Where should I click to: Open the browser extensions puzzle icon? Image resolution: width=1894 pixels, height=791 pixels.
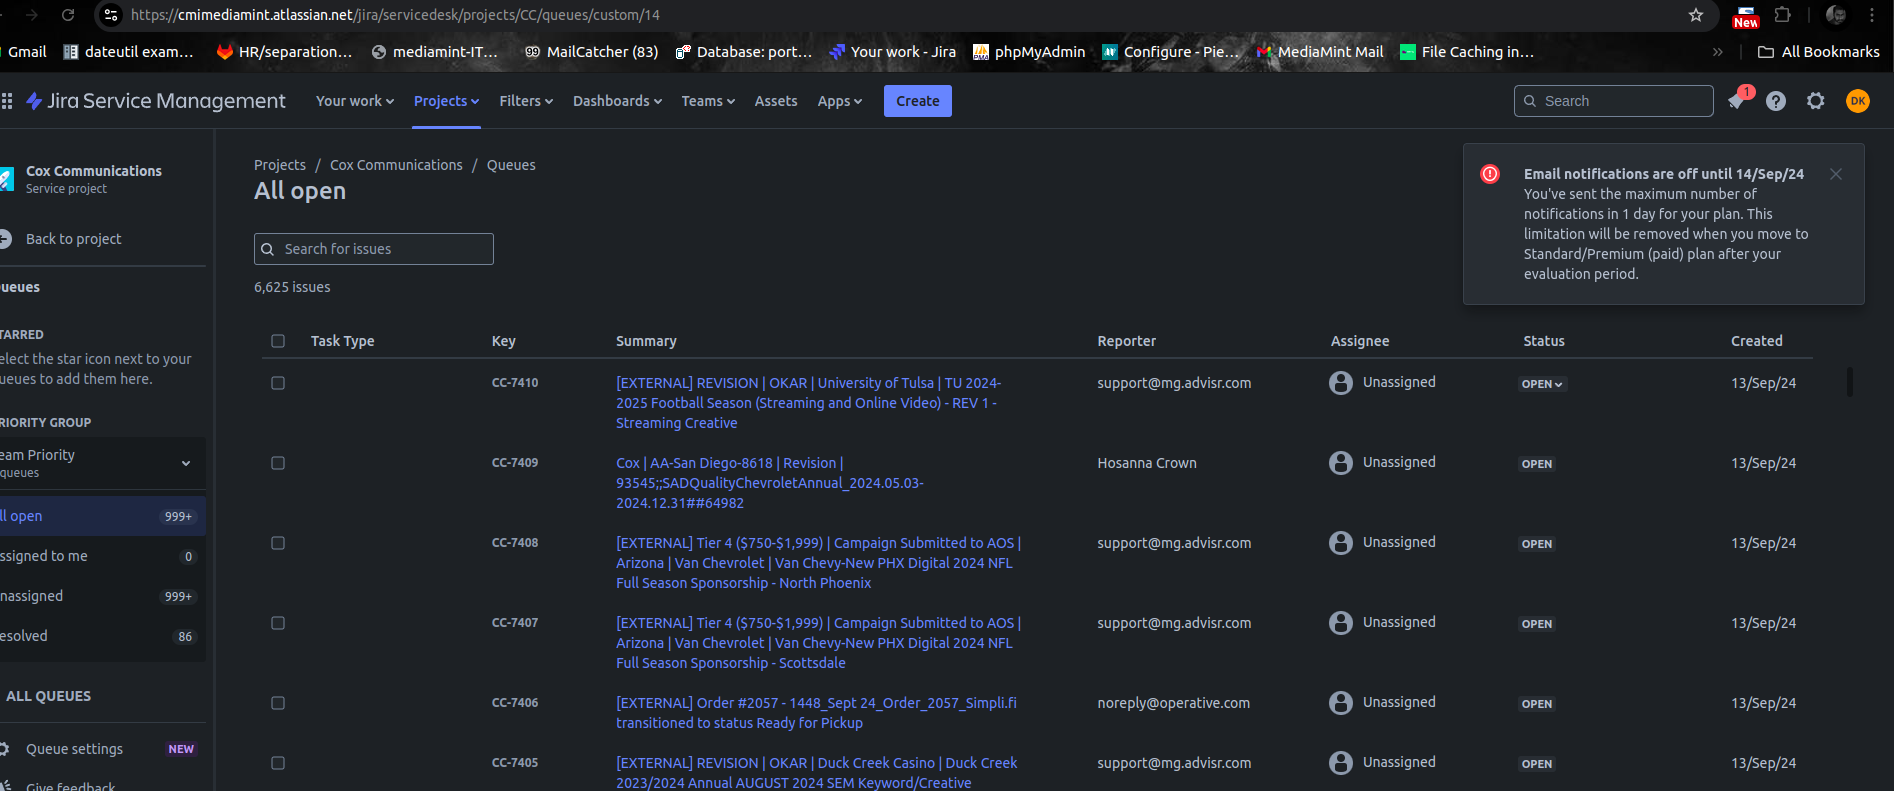point(1782,15)
